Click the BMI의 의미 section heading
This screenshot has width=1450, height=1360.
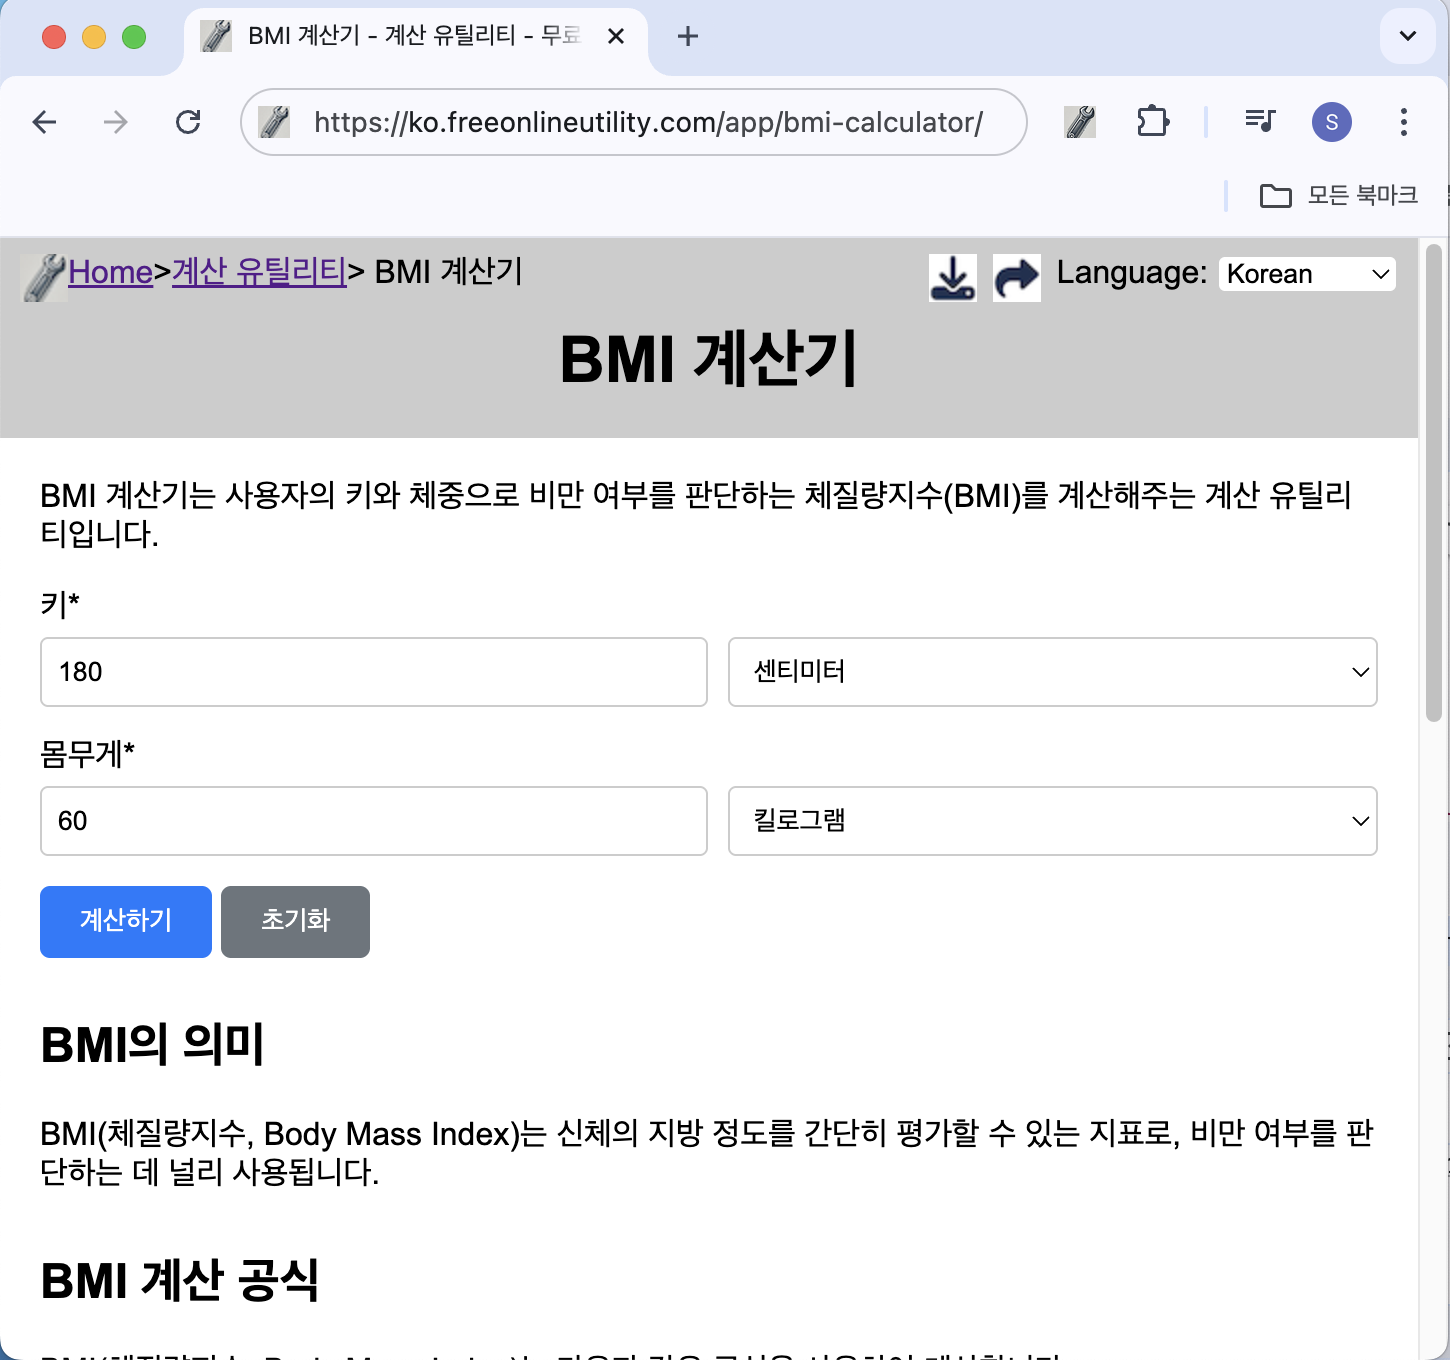[153, 1045]
